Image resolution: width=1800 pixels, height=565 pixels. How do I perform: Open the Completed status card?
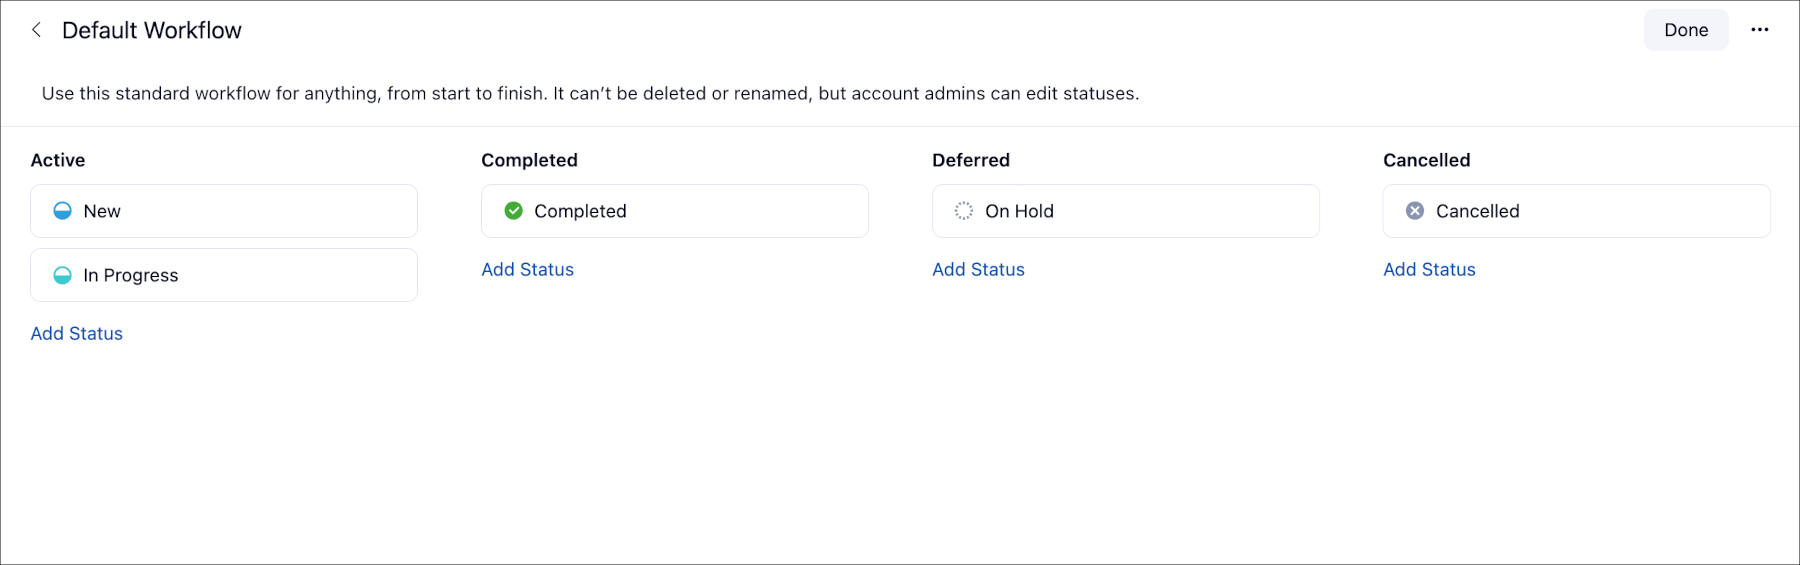[675, 211]
